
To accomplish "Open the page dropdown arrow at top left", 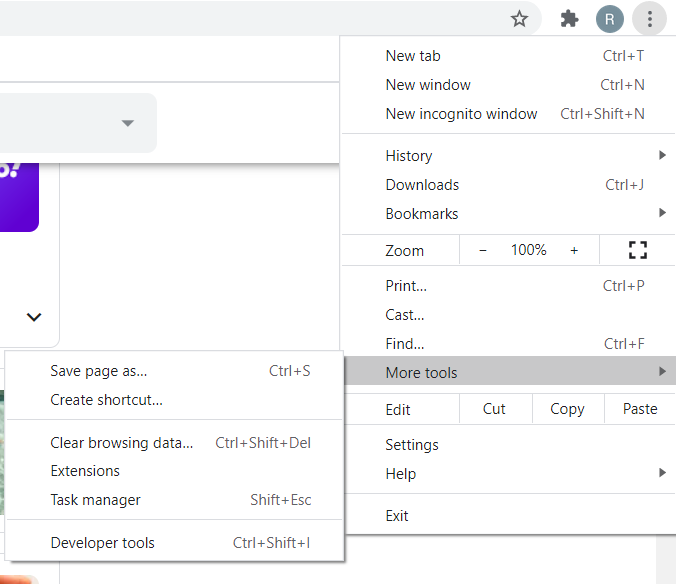I will point(127,123).
